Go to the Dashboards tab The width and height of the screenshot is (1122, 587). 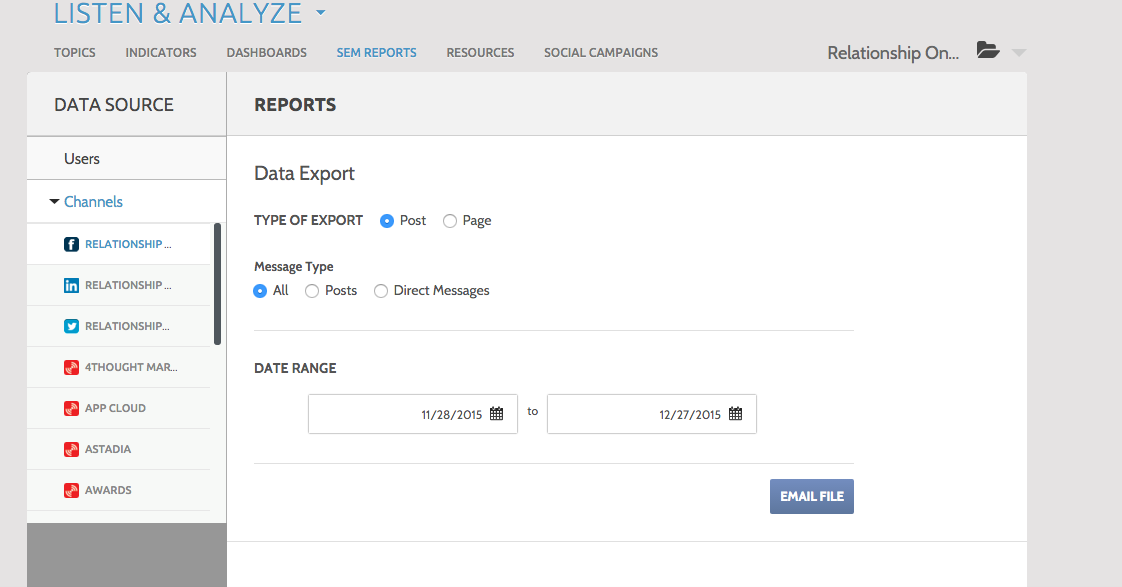pos(266,53)
